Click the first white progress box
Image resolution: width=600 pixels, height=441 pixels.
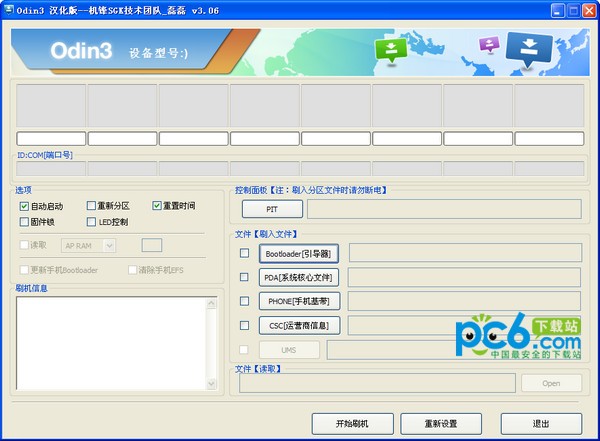pyautogui.click(x=51, y=139)
